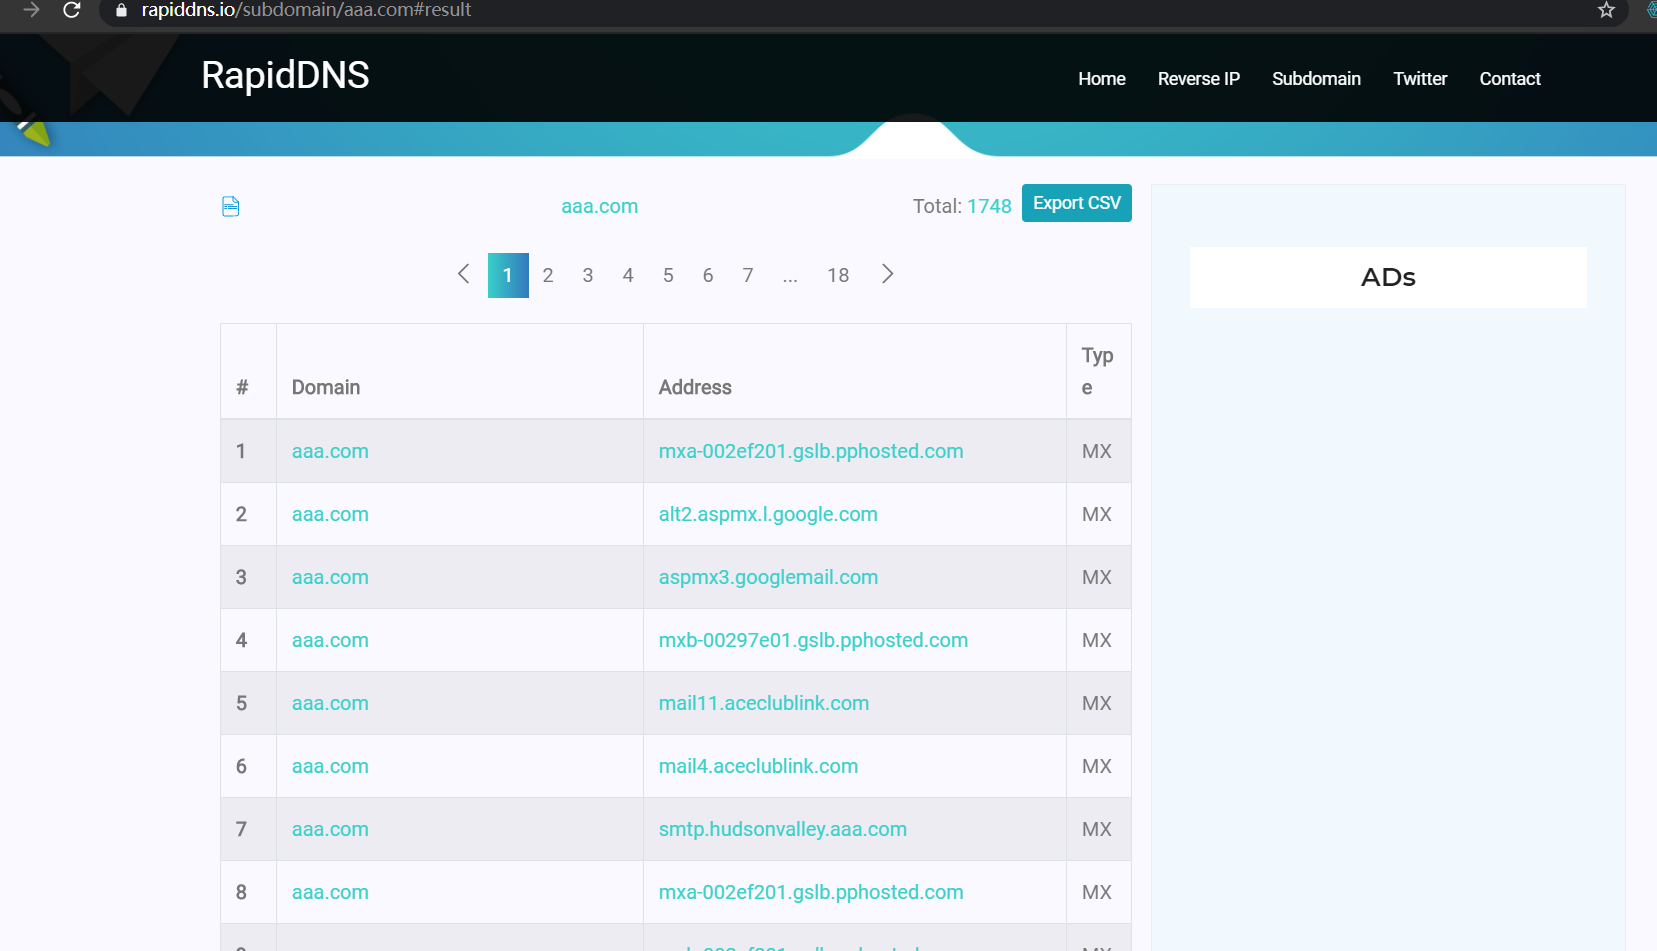Click Type column header
Viewport: 1657px width, 951px height.
[x=1097, y=371]
